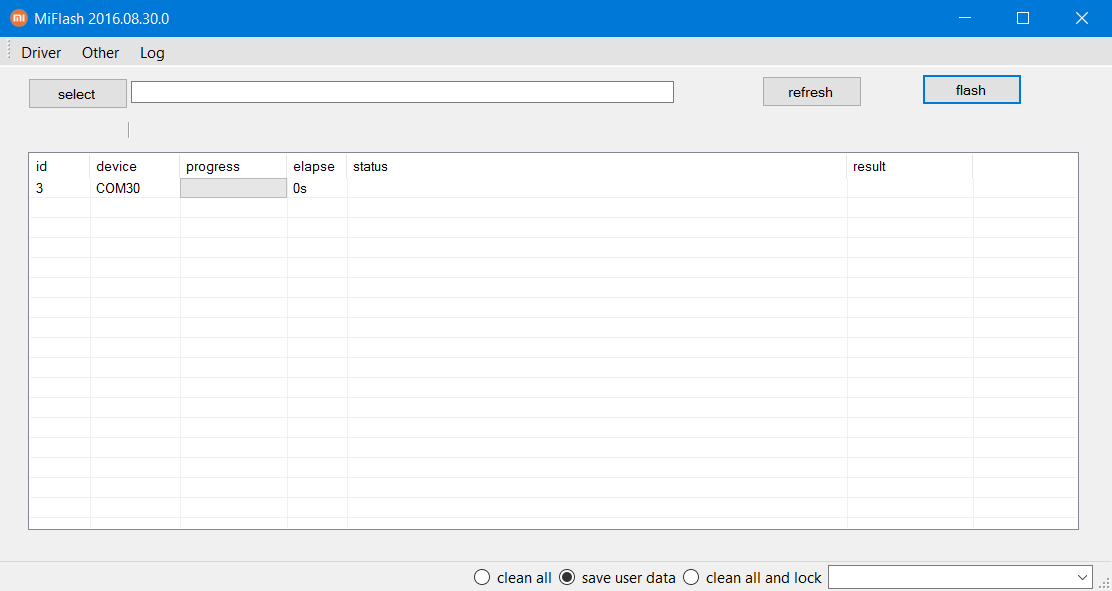Minimize the MiFlash window
The height and width of the screenshot is (591, 1112).
coord(964,18)
